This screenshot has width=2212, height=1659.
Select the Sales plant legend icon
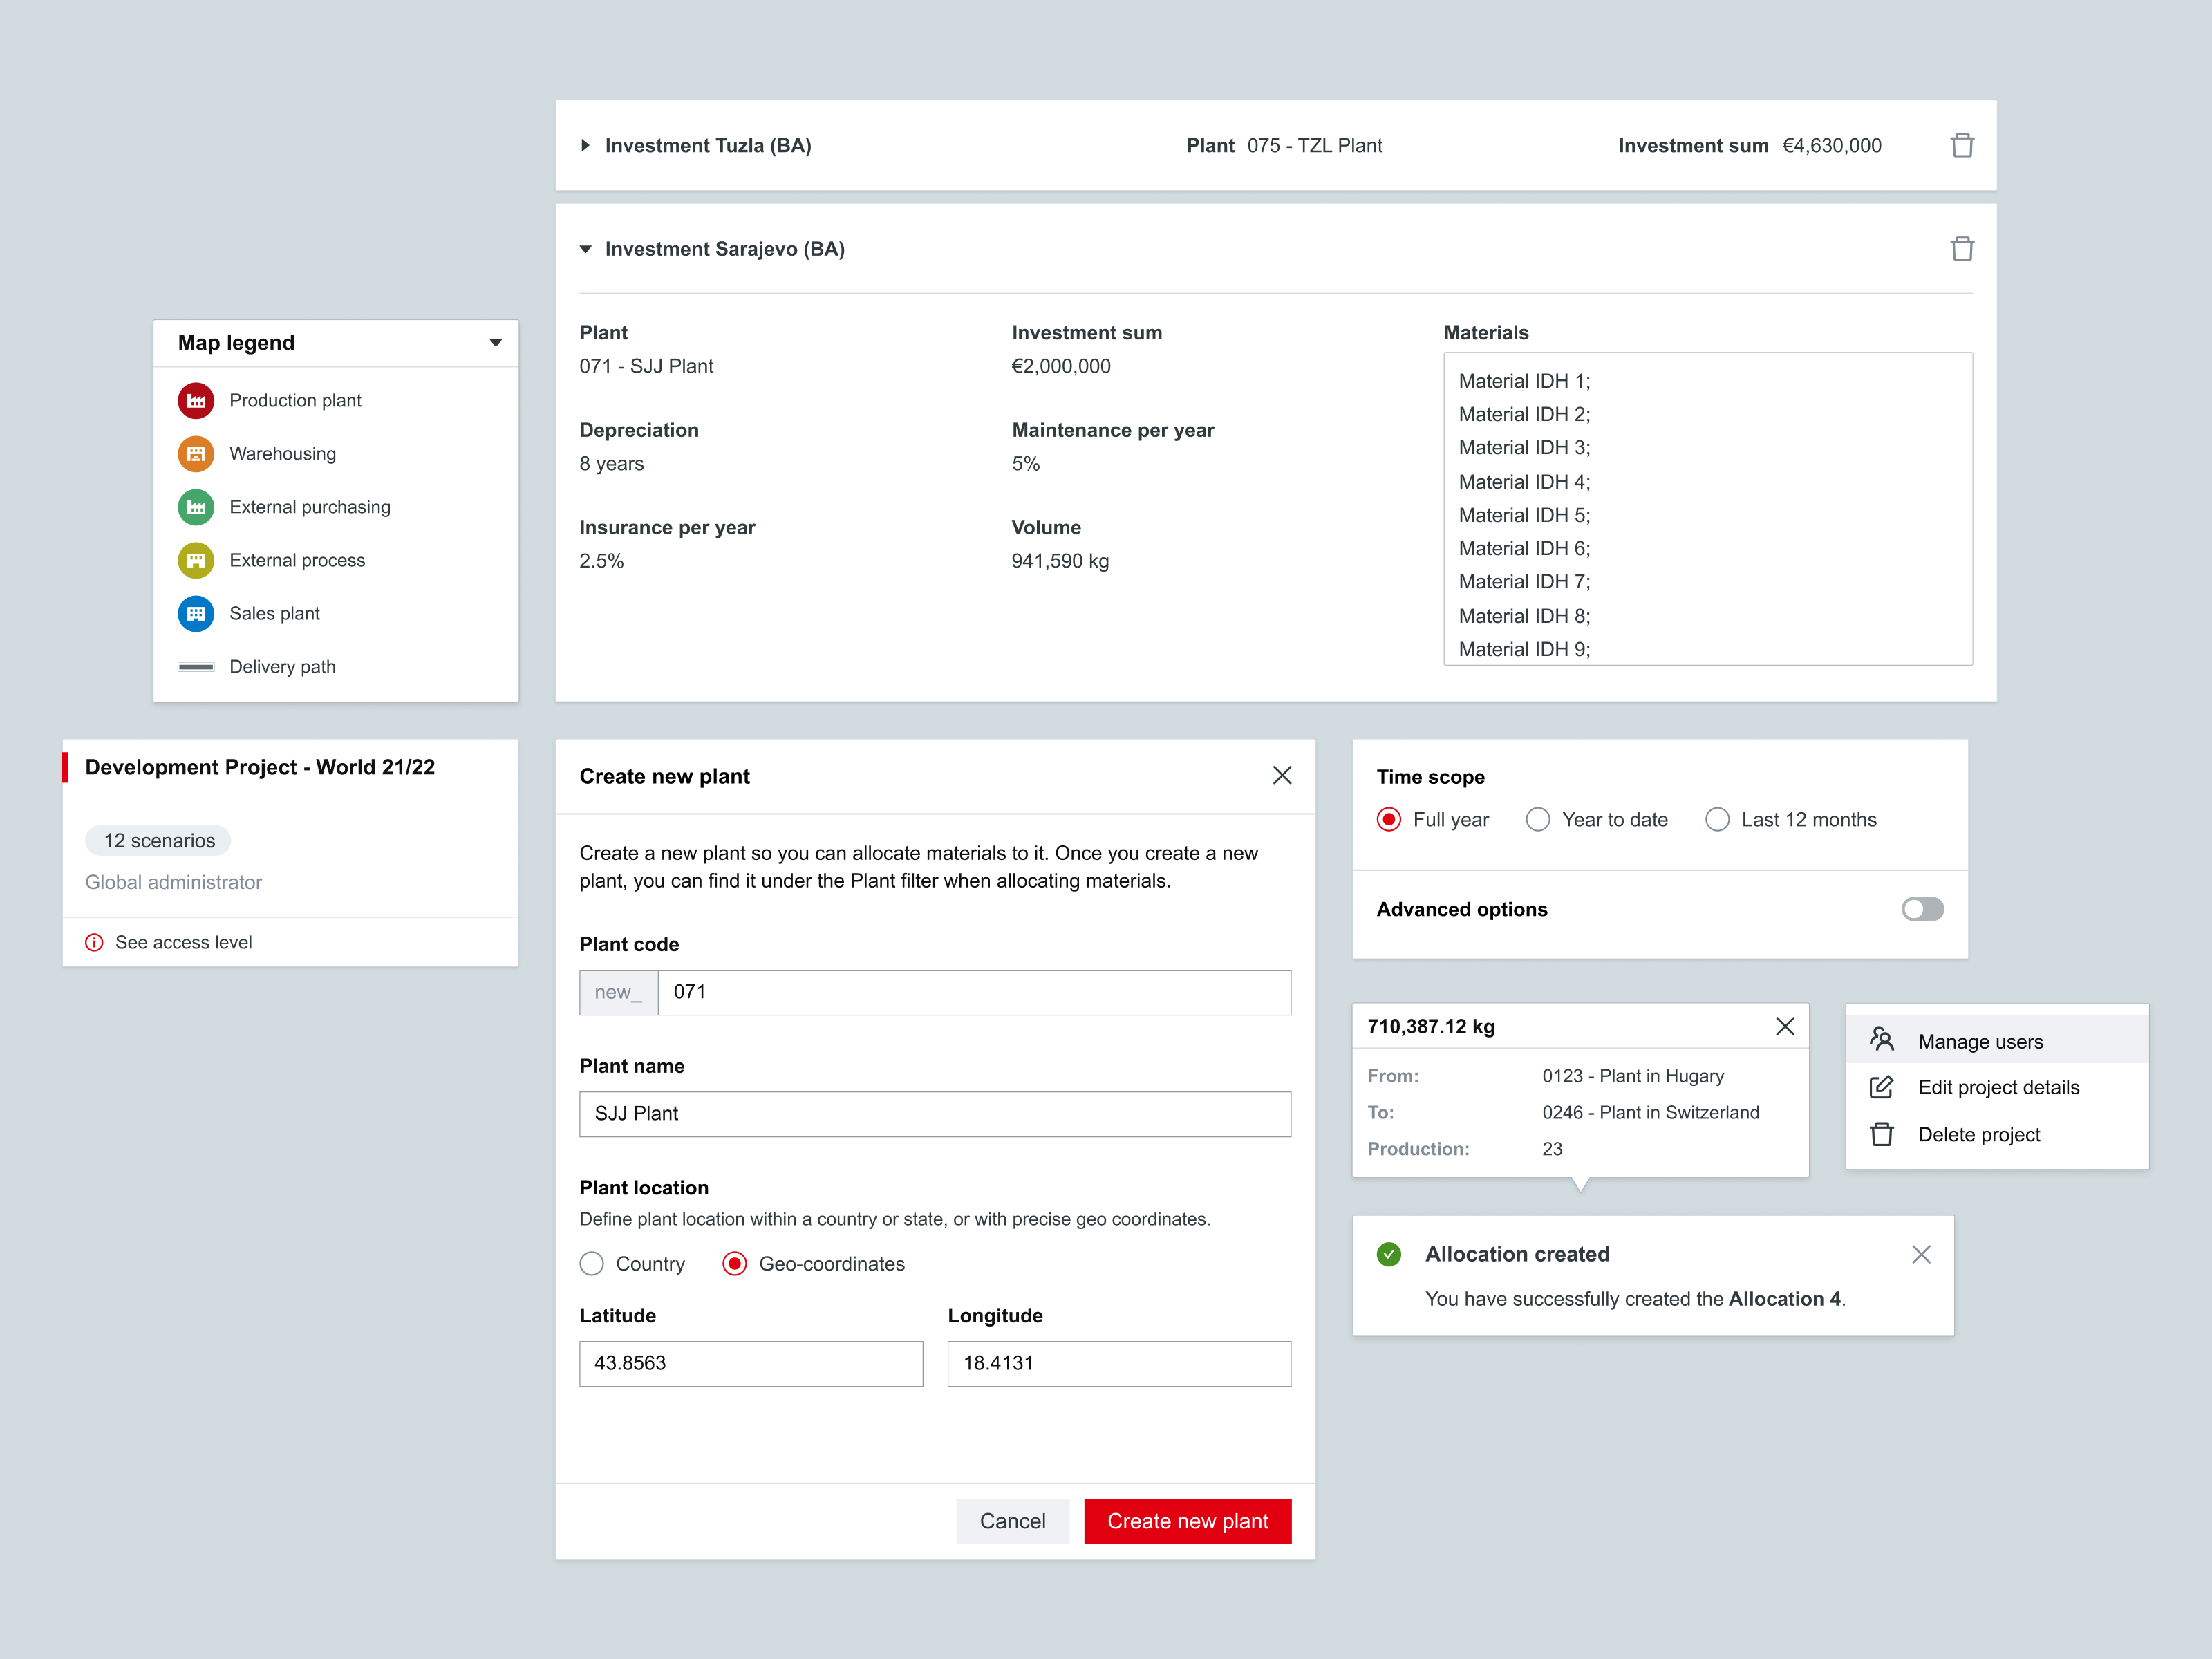[x=196, y=613]
